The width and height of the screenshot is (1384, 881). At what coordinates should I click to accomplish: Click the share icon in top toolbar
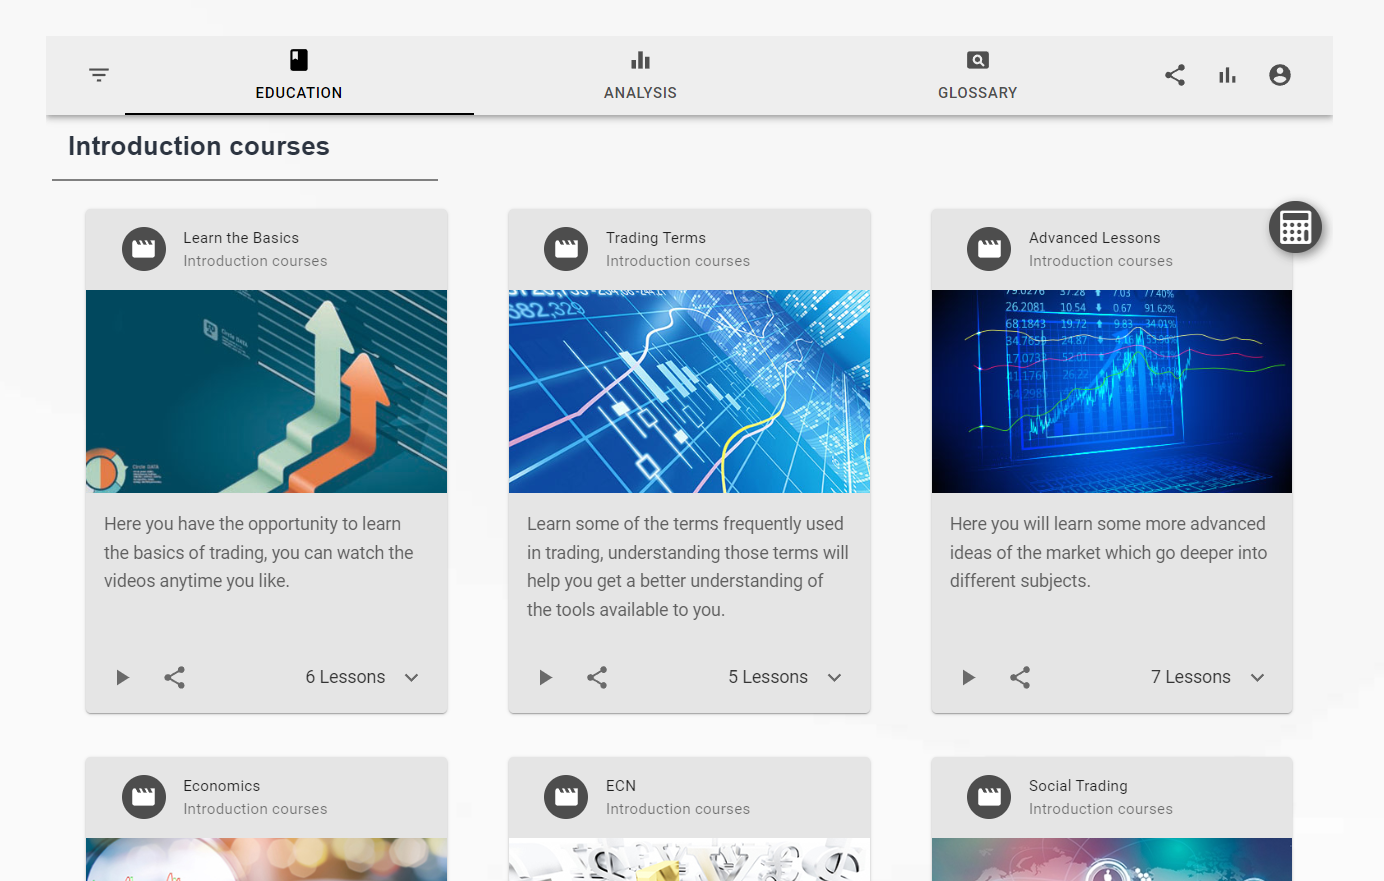1175,75
